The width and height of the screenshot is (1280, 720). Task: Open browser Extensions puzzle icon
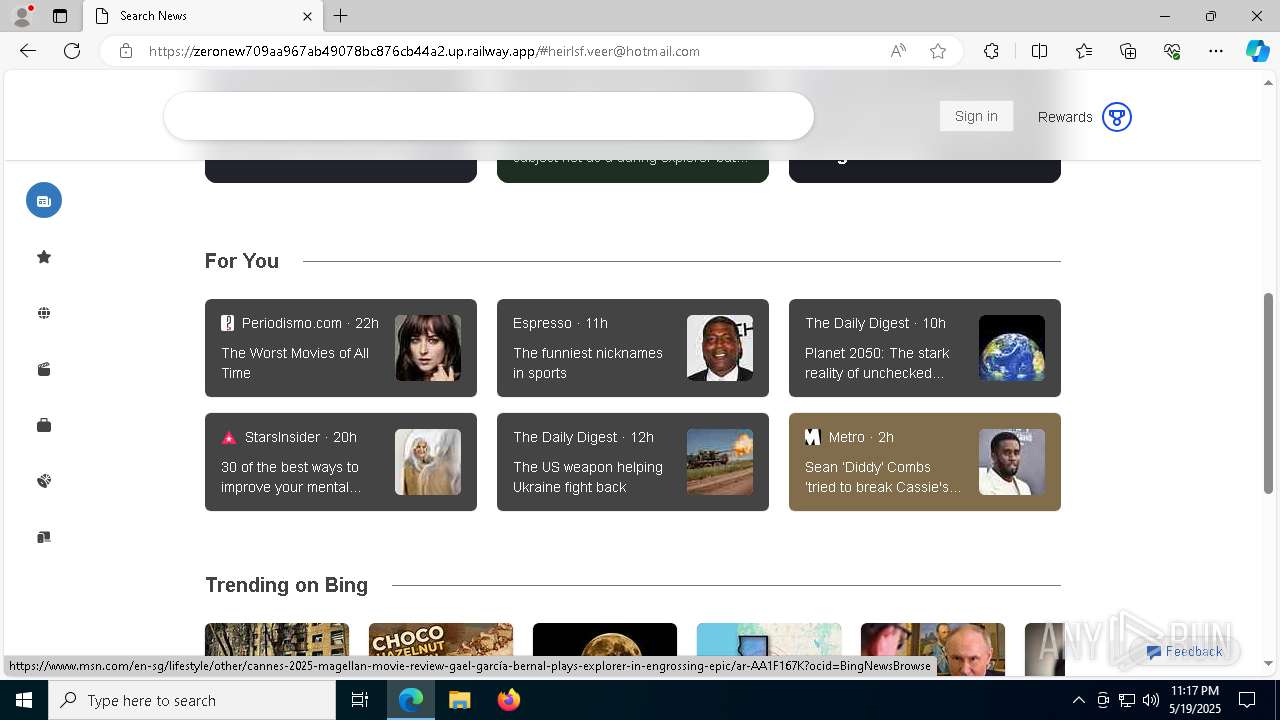pos(991,51)
